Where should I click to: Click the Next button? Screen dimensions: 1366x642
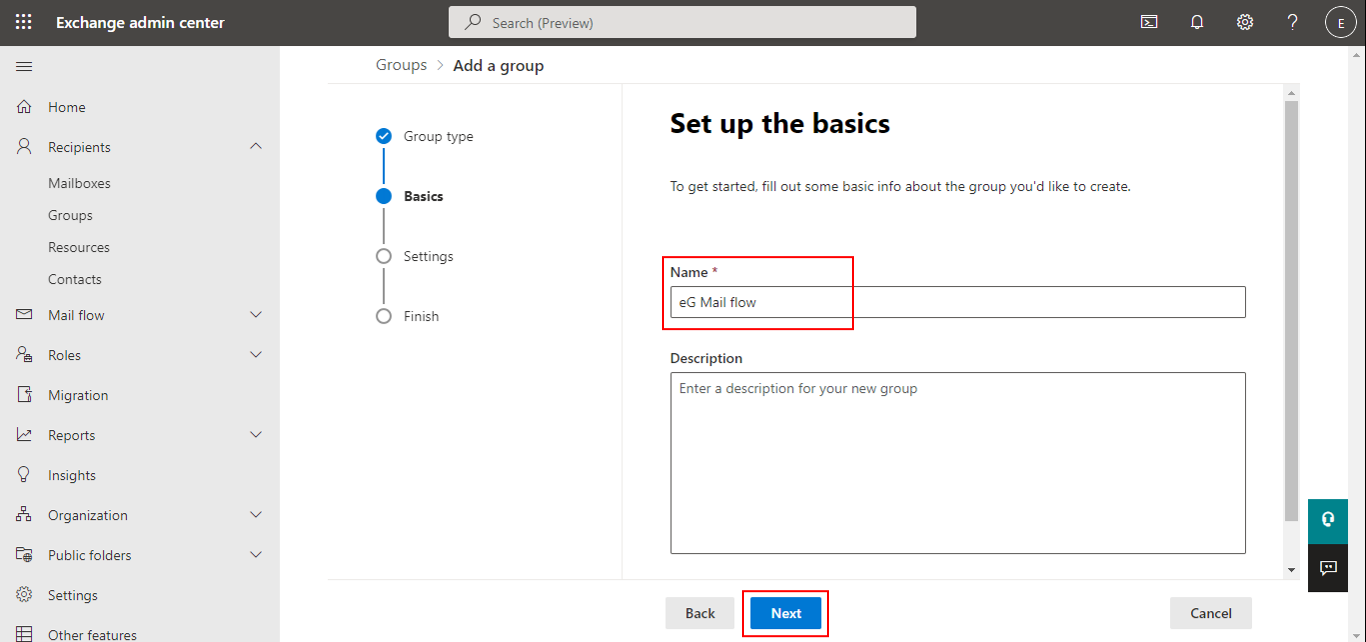[x=786, y=613]
